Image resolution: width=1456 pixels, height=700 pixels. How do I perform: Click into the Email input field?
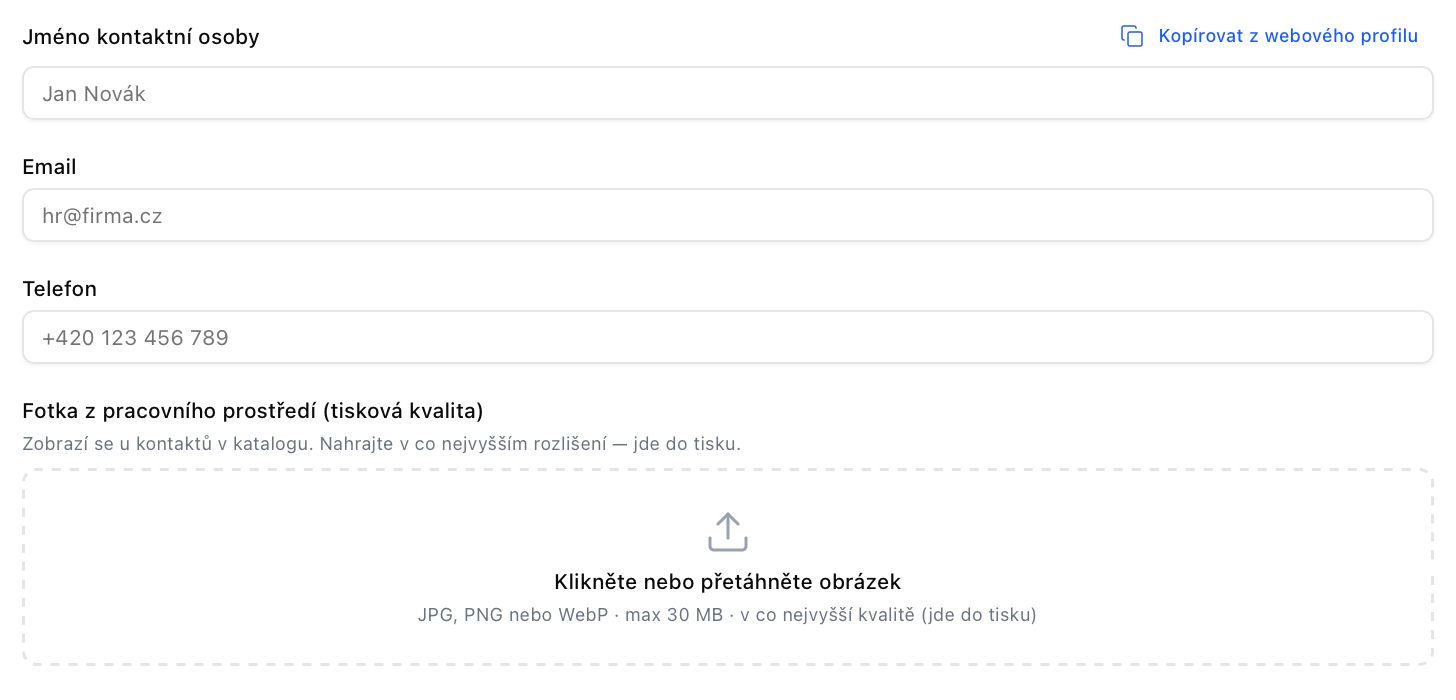(728, 215)
